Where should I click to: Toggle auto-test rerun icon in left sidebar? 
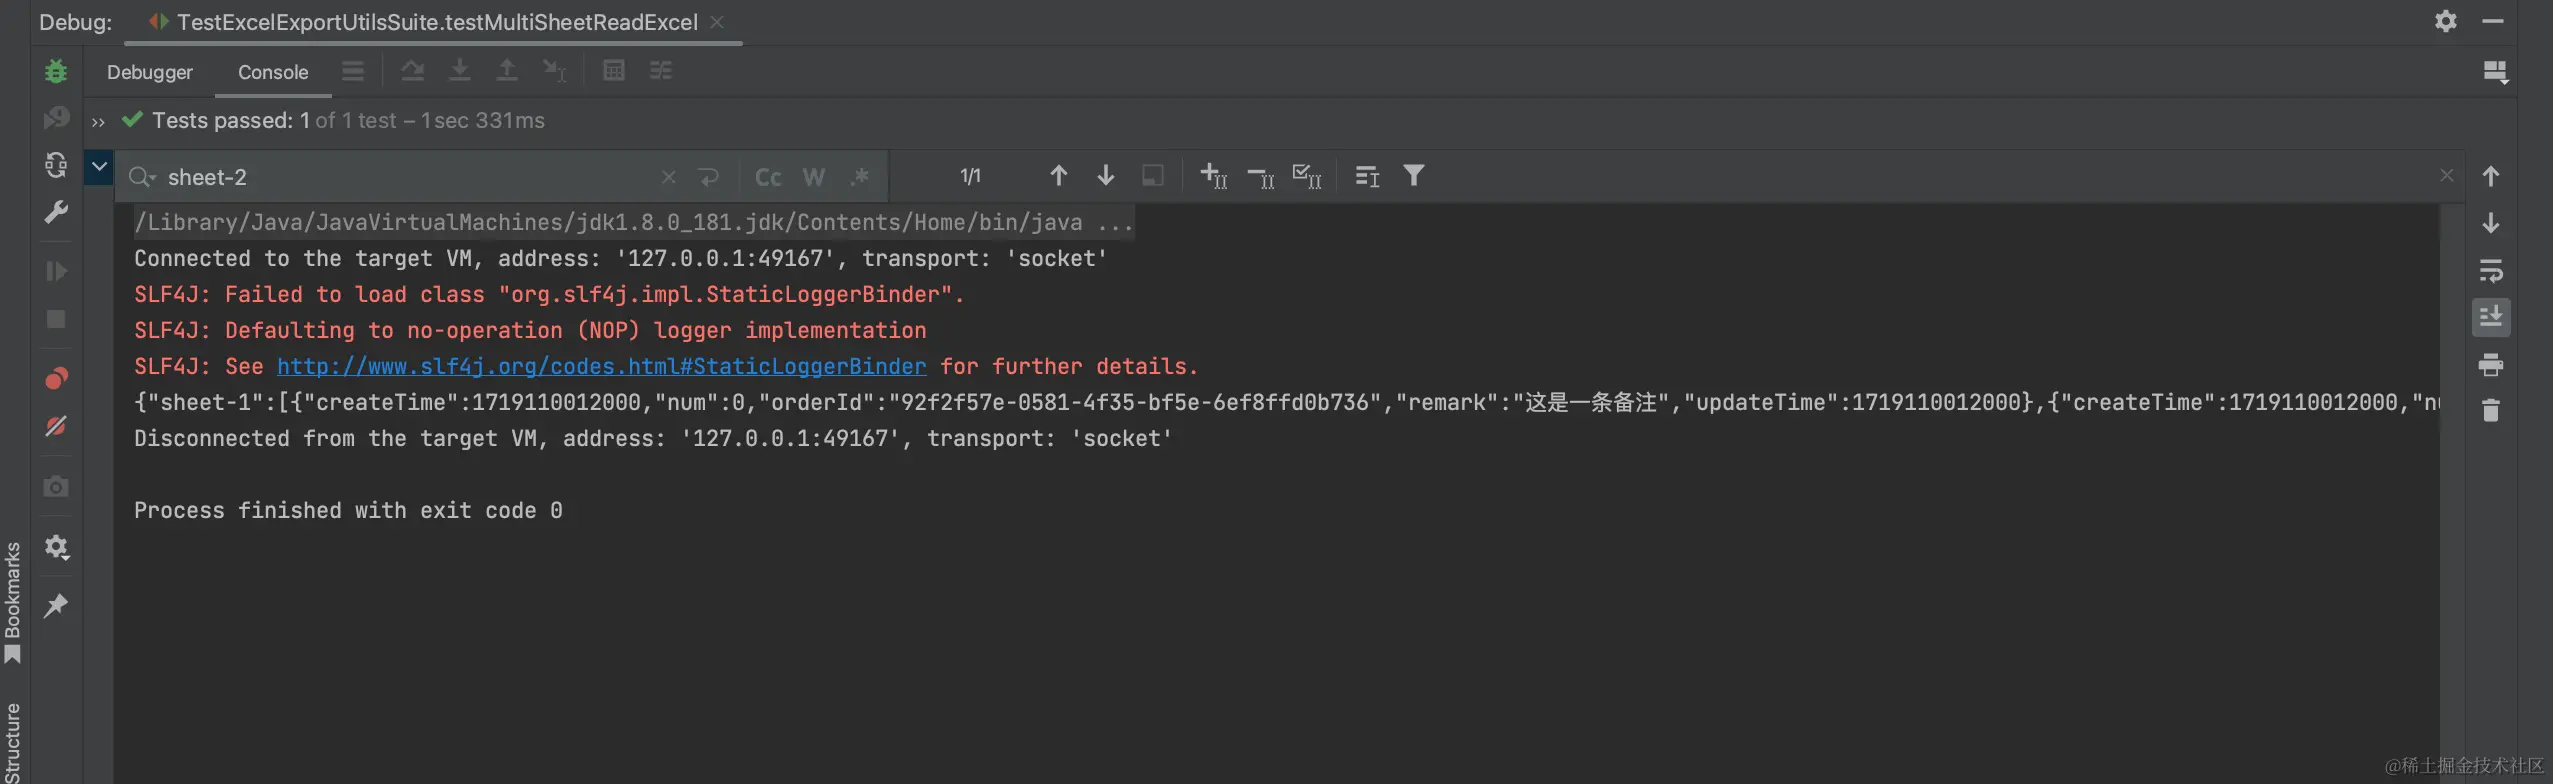[x=56, y=164]
